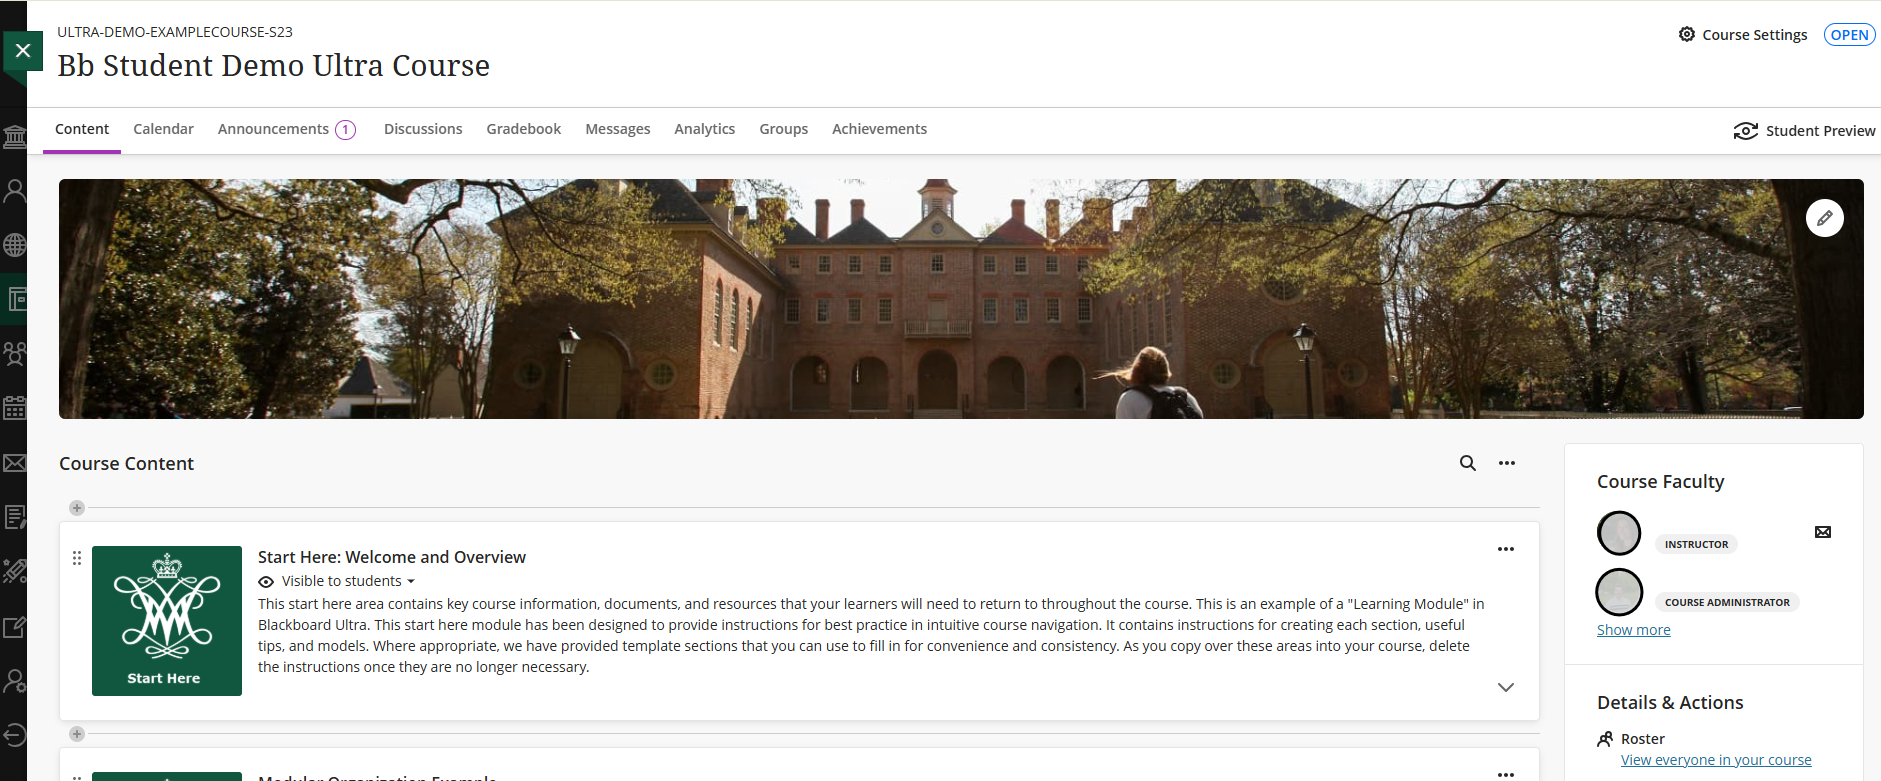Grab the Start Here module drag handle
The width and height of the screenshot is (1881, 781).
coord(77,558)
